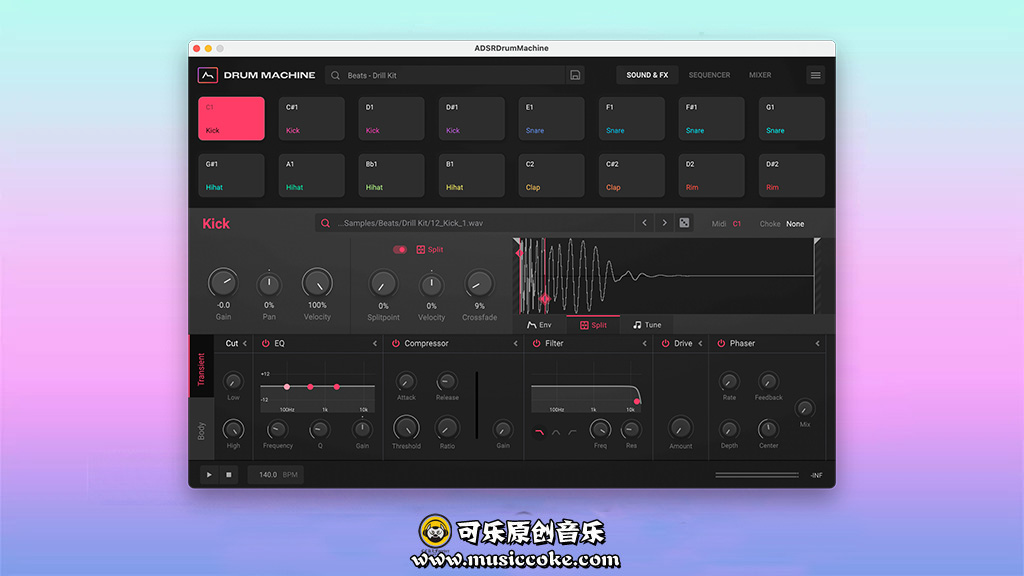This screenshot has height=576, width=1024.
Task: Pick a random sample with dice icon
Action: (684, 223)
